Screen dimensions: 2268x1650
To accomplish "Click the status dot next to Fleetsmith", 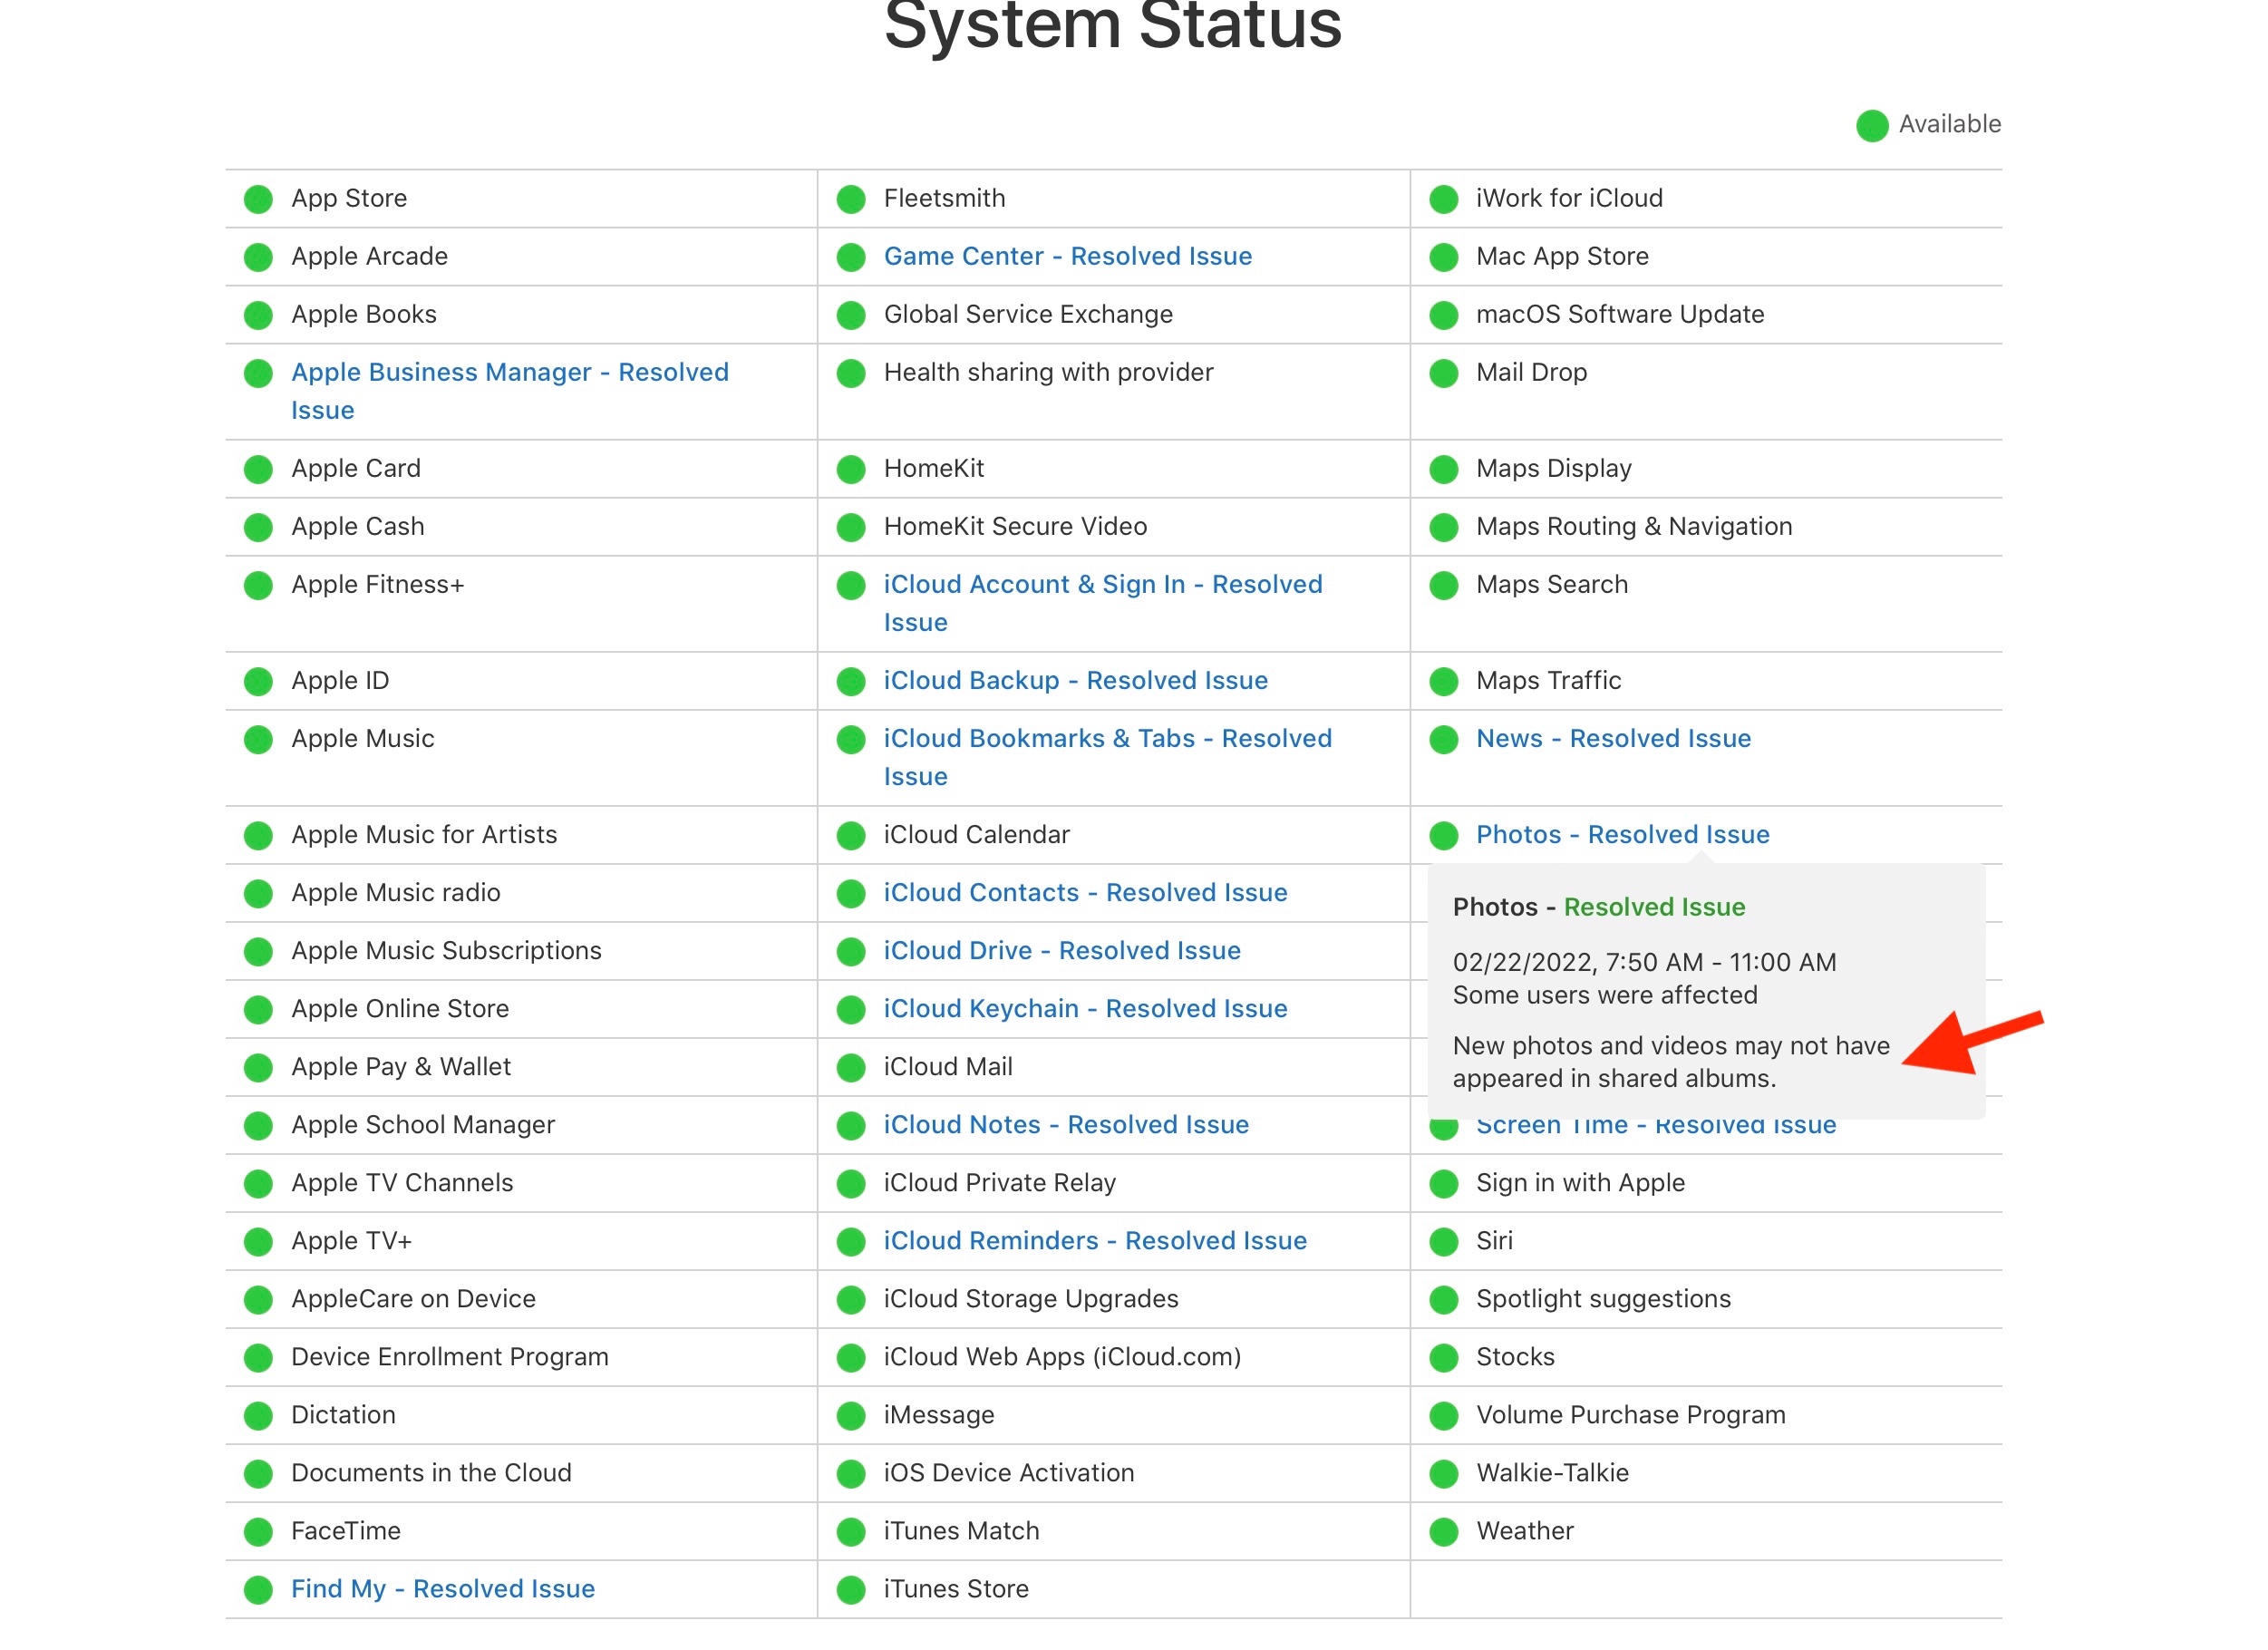I will click(x=851, y=199).
